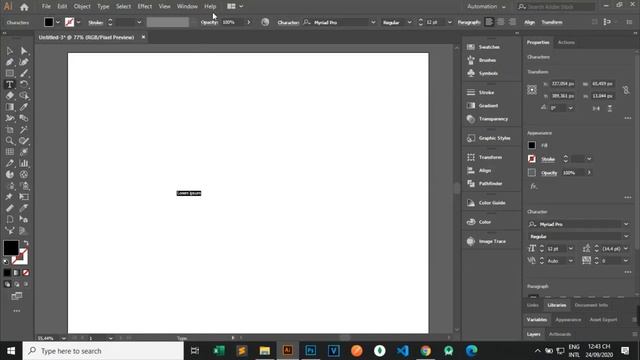
Task: Click Character link in control bar
Action: 288,22
